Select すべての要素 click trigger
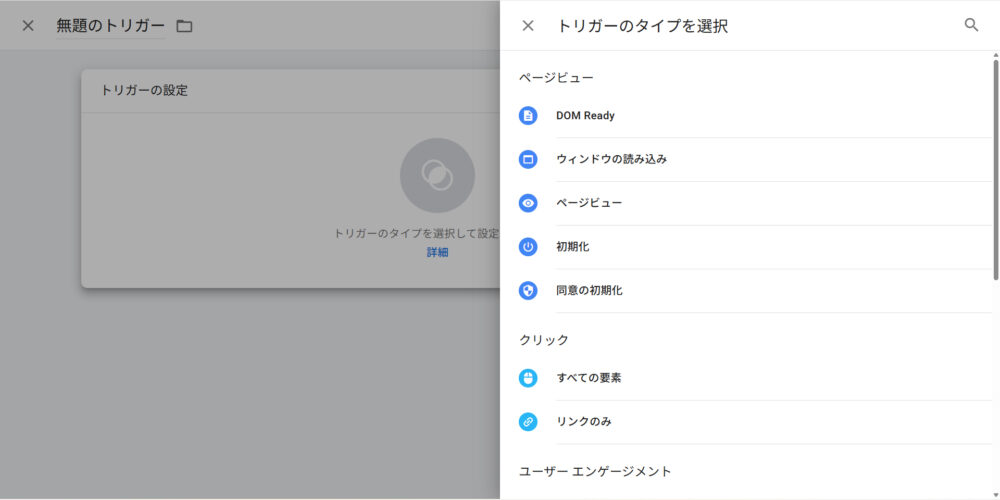 pyautogui.click(x=589, y=378)
